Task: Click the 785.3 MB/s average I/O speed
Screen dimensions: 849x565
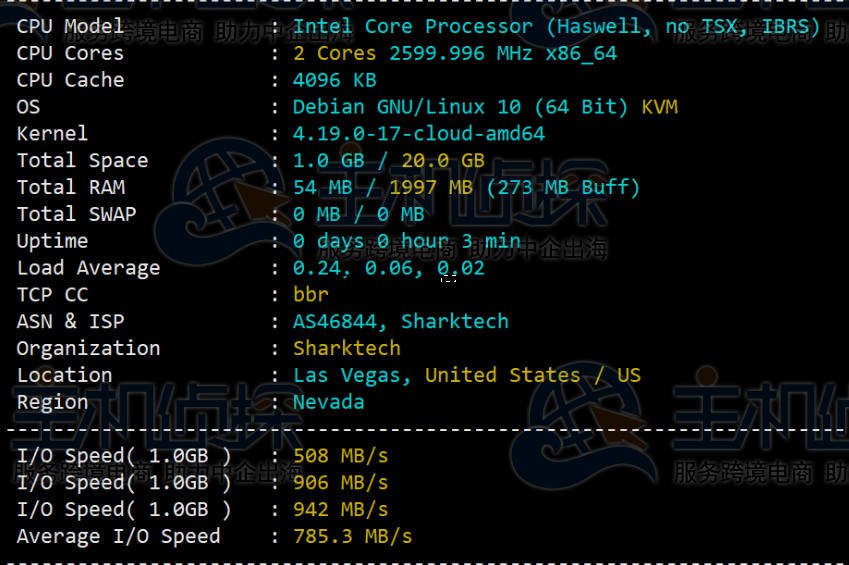Action: [x=352, y=537]
